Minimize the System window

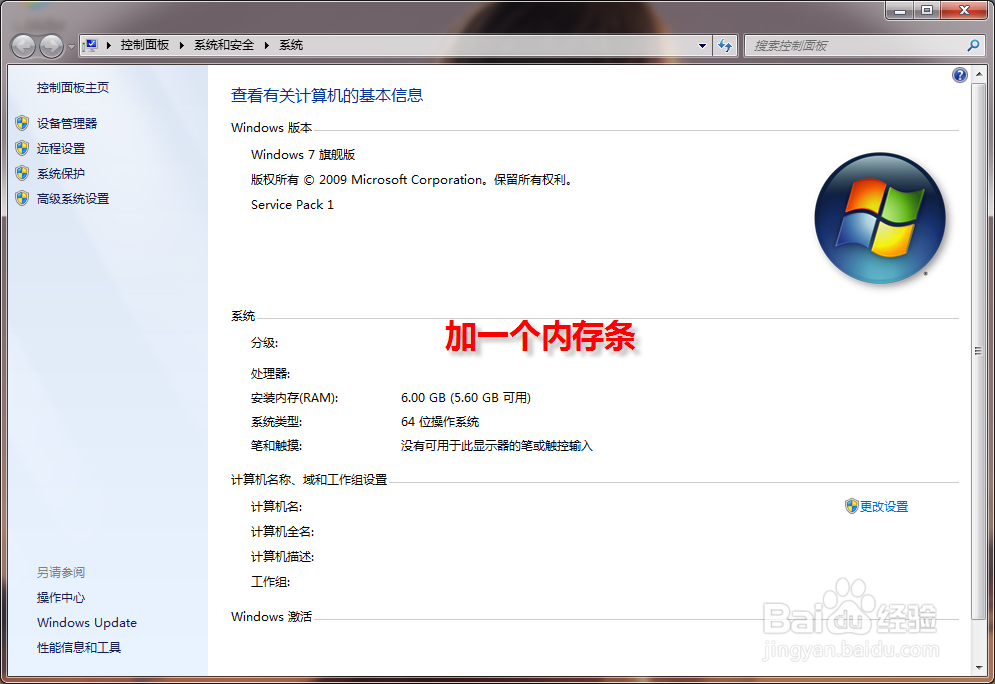pyautogui.click(x=899, y=10)
